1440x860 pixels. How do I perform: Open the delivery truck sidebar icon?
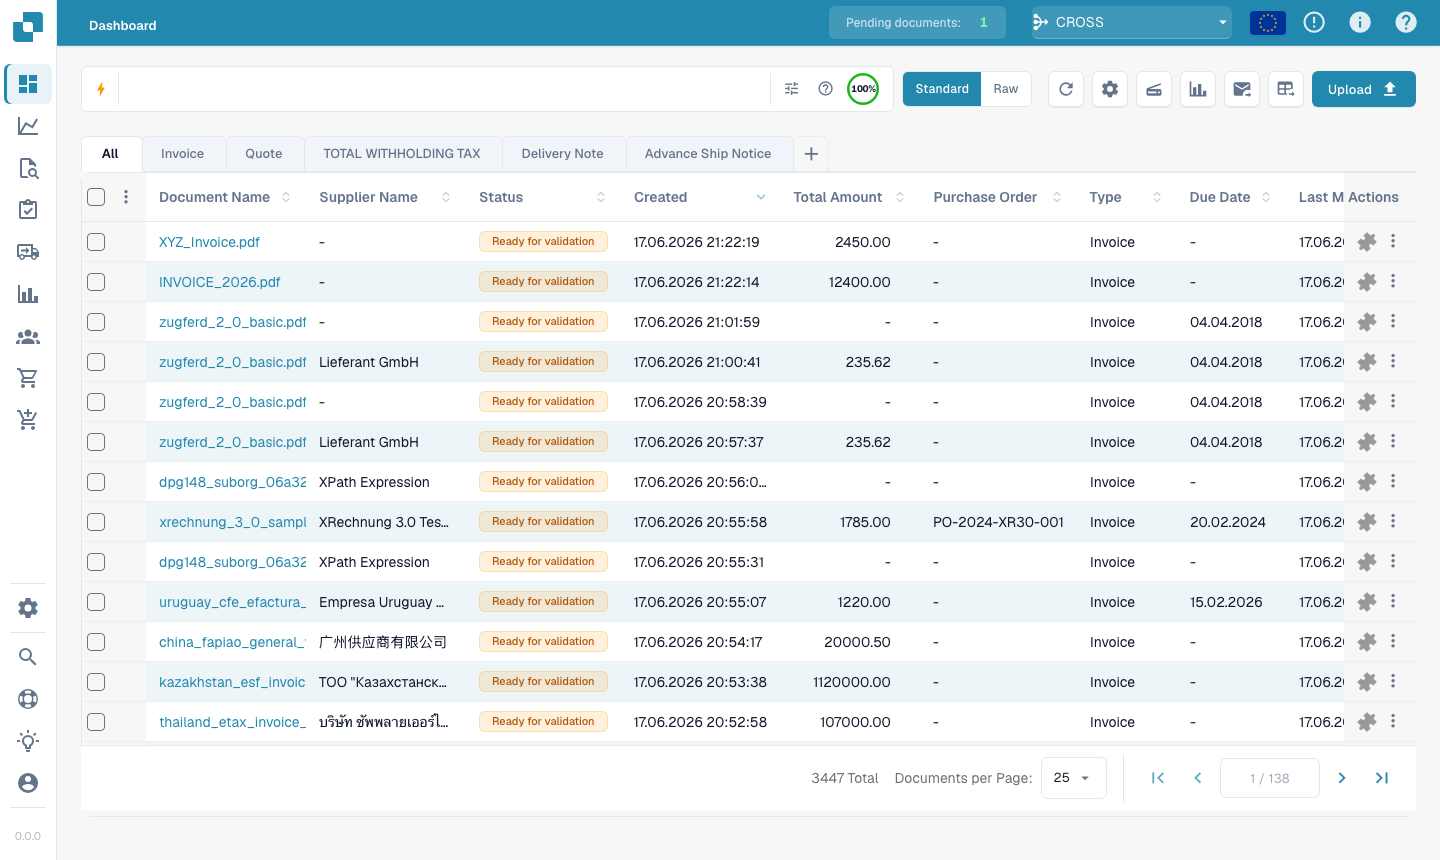(x=28, y=252)
